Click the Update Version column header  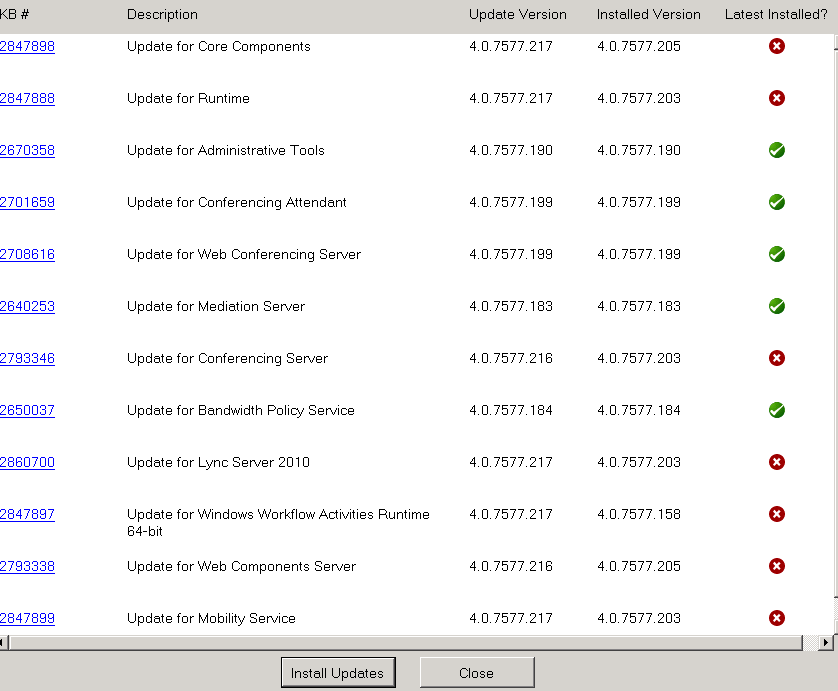point(517,14)
